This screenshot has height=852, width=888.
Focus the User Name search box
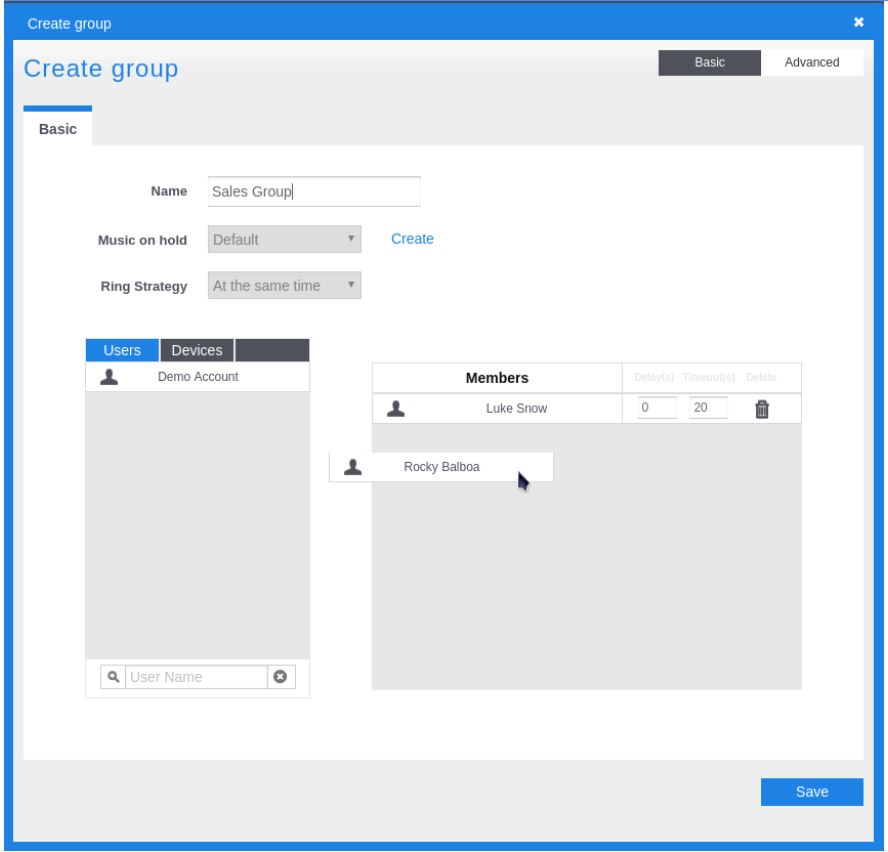(196, 677)
